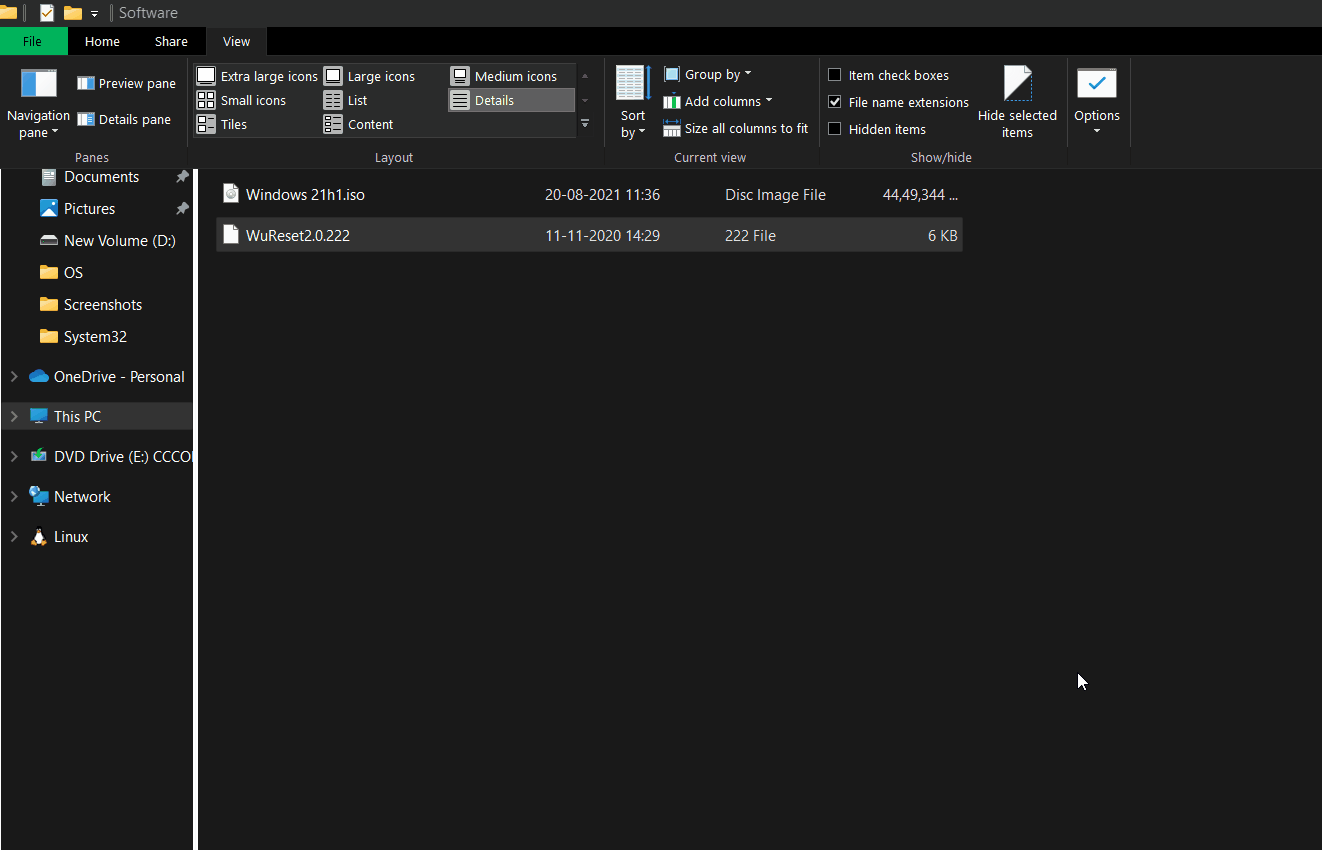
Task: Open Documents in the navigation pane
Action: pos(101,177)
